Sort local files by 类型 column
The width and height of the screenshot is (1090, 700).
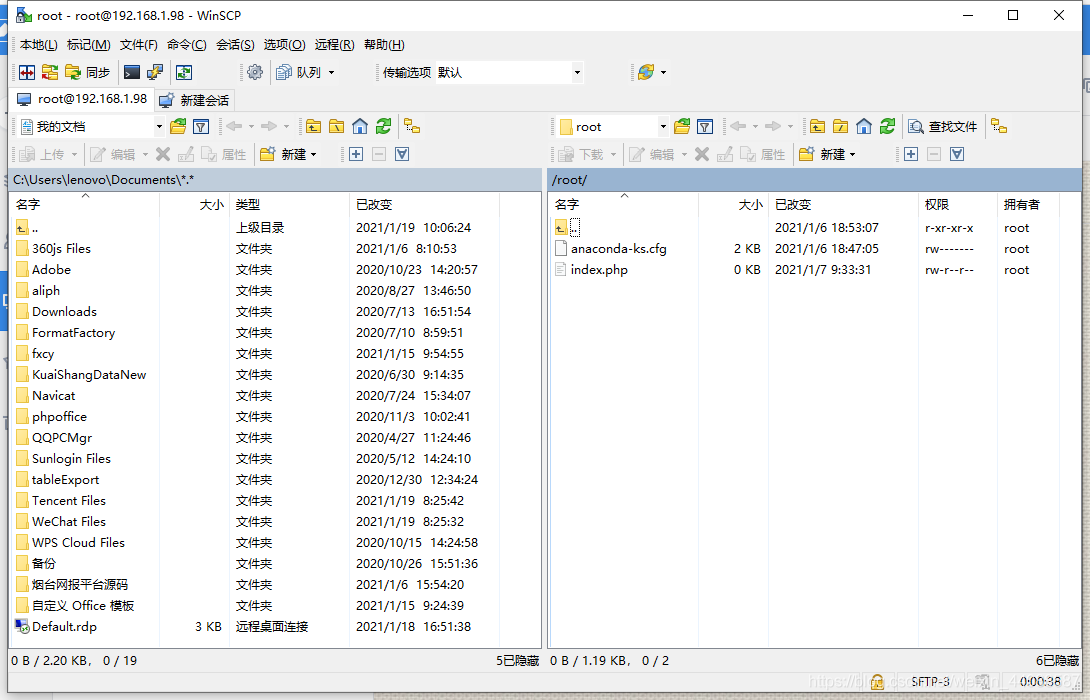click(x=289, y=204)
